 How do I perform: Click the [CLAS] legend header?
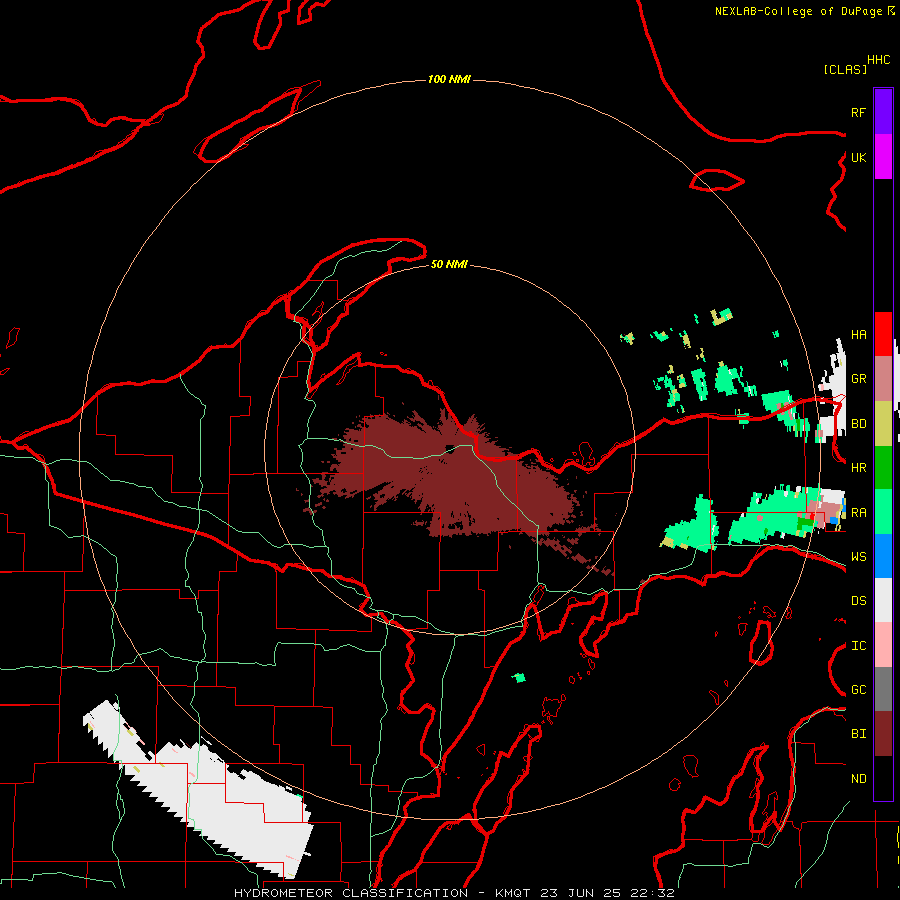click(x=845, y=69)
